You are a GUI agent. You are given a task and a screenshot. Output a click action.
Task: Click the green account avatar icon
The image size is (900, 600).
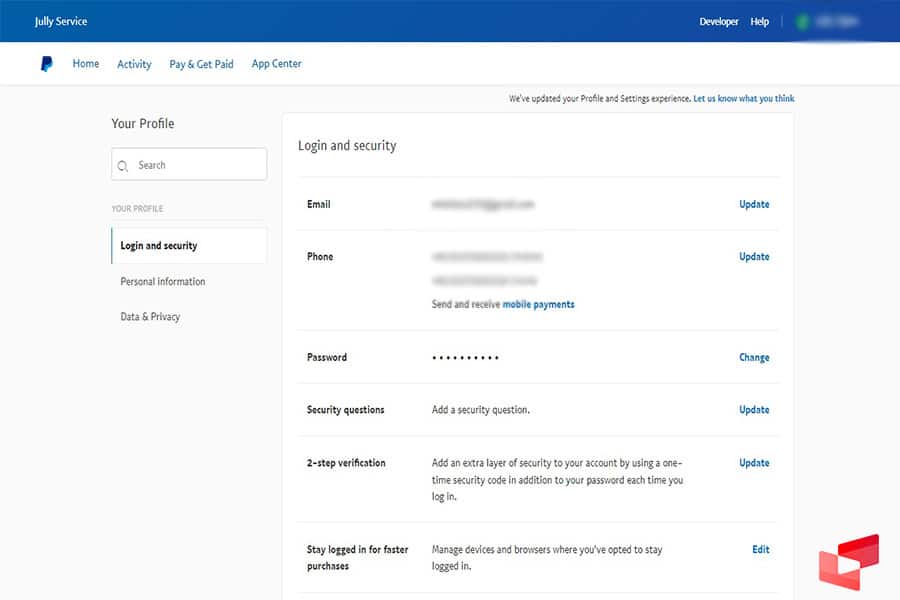point(802,21)
